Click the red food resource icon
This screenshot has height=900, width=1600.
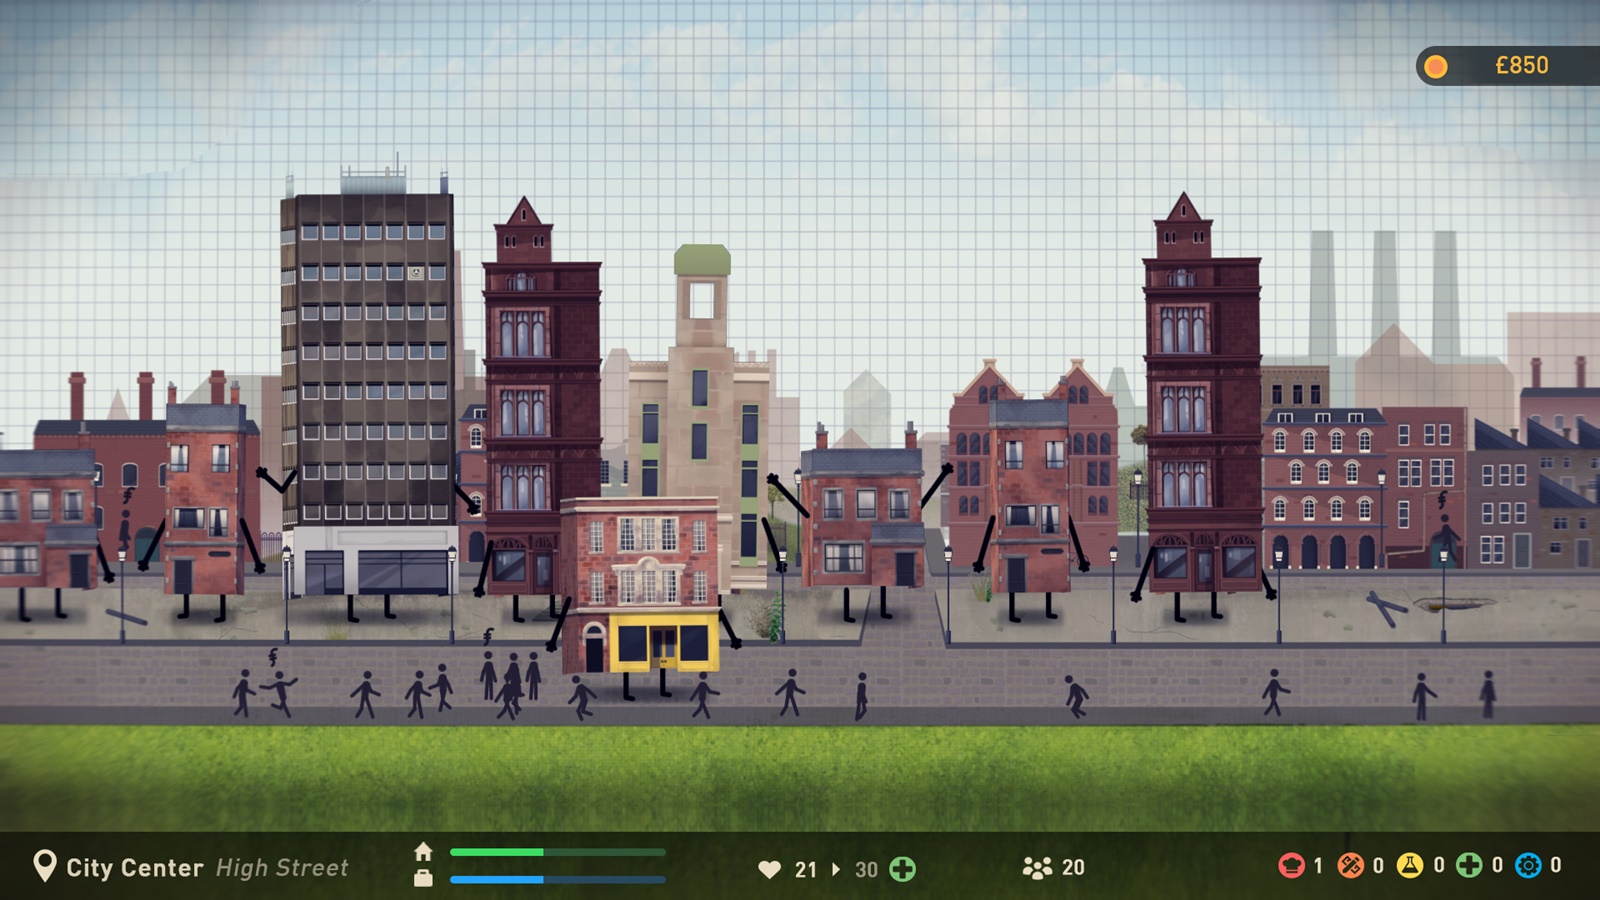[1291, 865]
